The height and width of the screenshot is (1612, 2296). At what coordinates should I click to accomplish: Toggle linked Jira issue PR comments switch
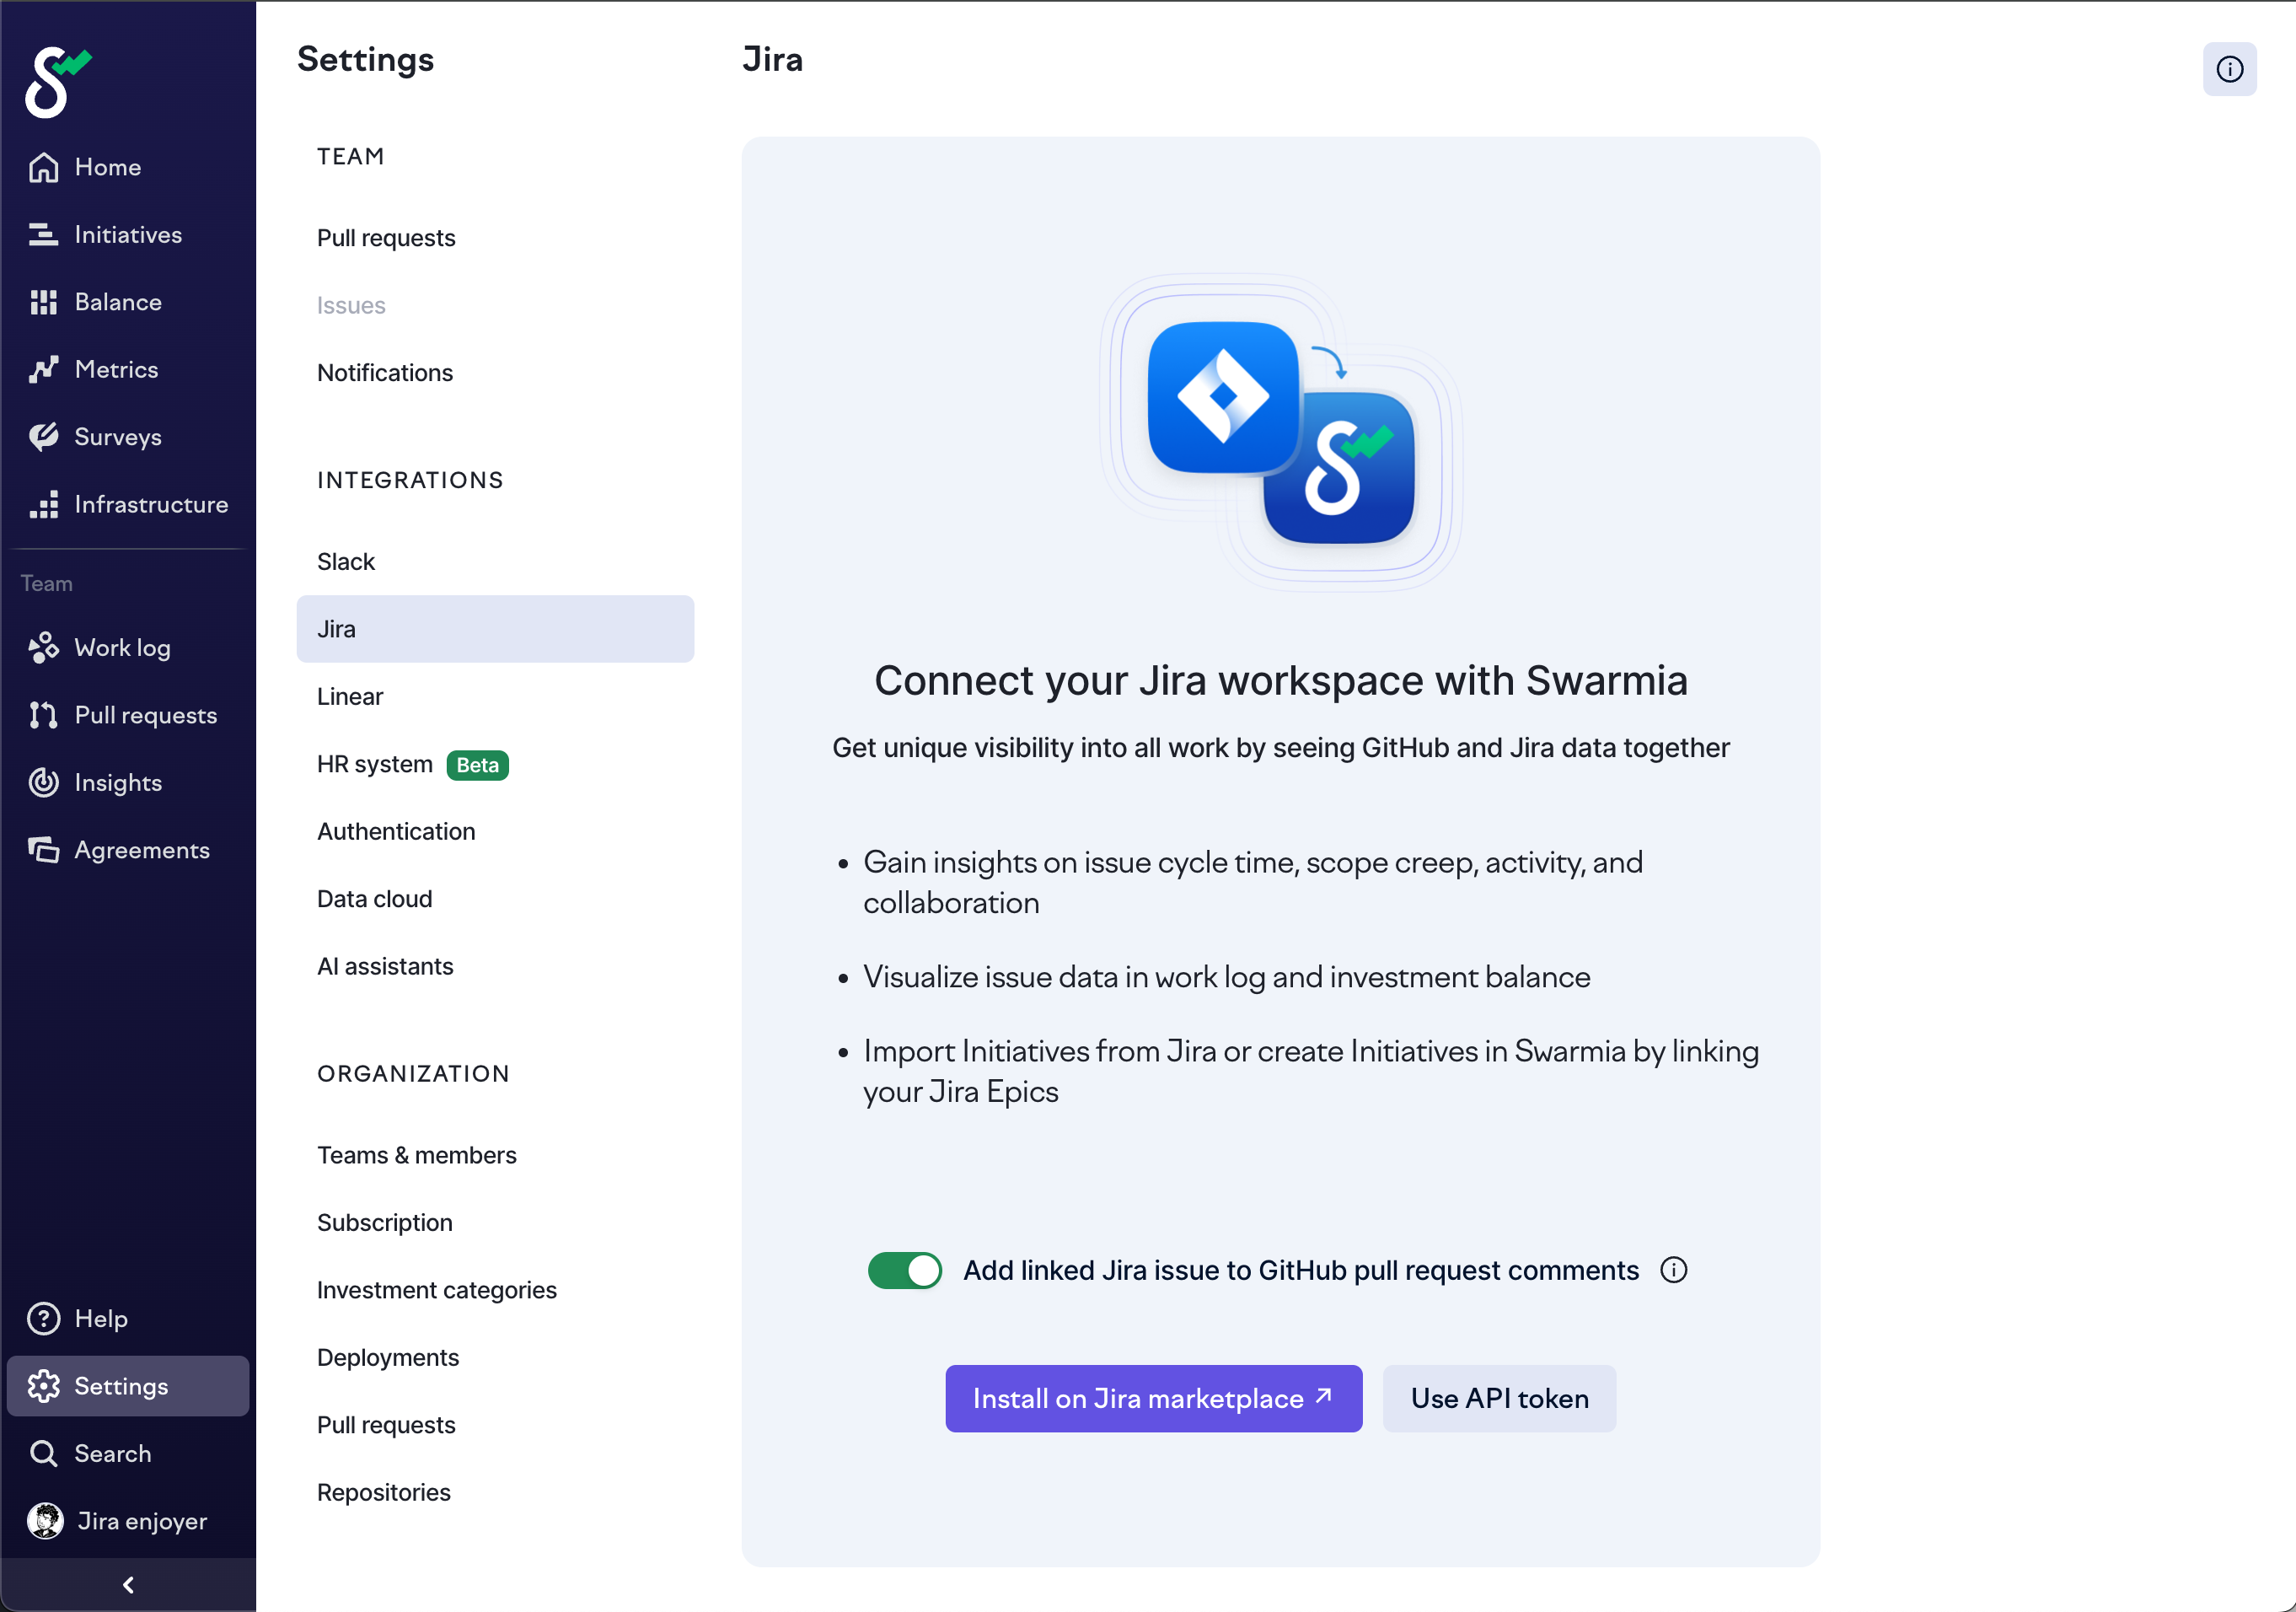coord(904,1270)
